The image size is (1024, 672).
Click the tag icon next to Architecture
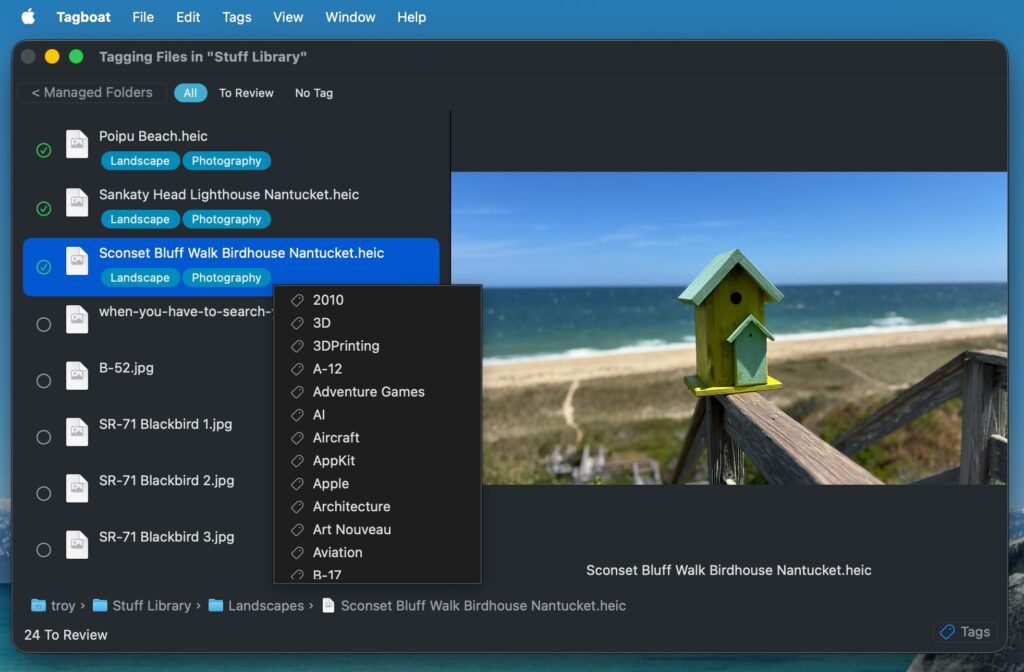click(x=297, y=507)
